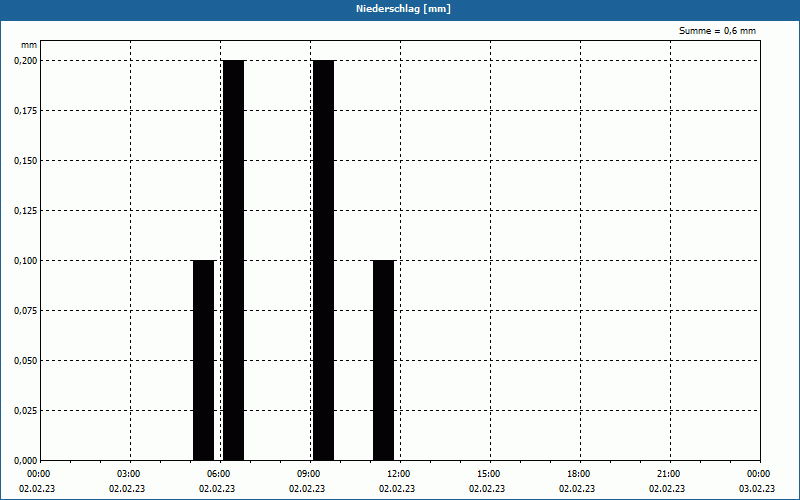Click the 0,150 y-axis label

pos(26,161)
